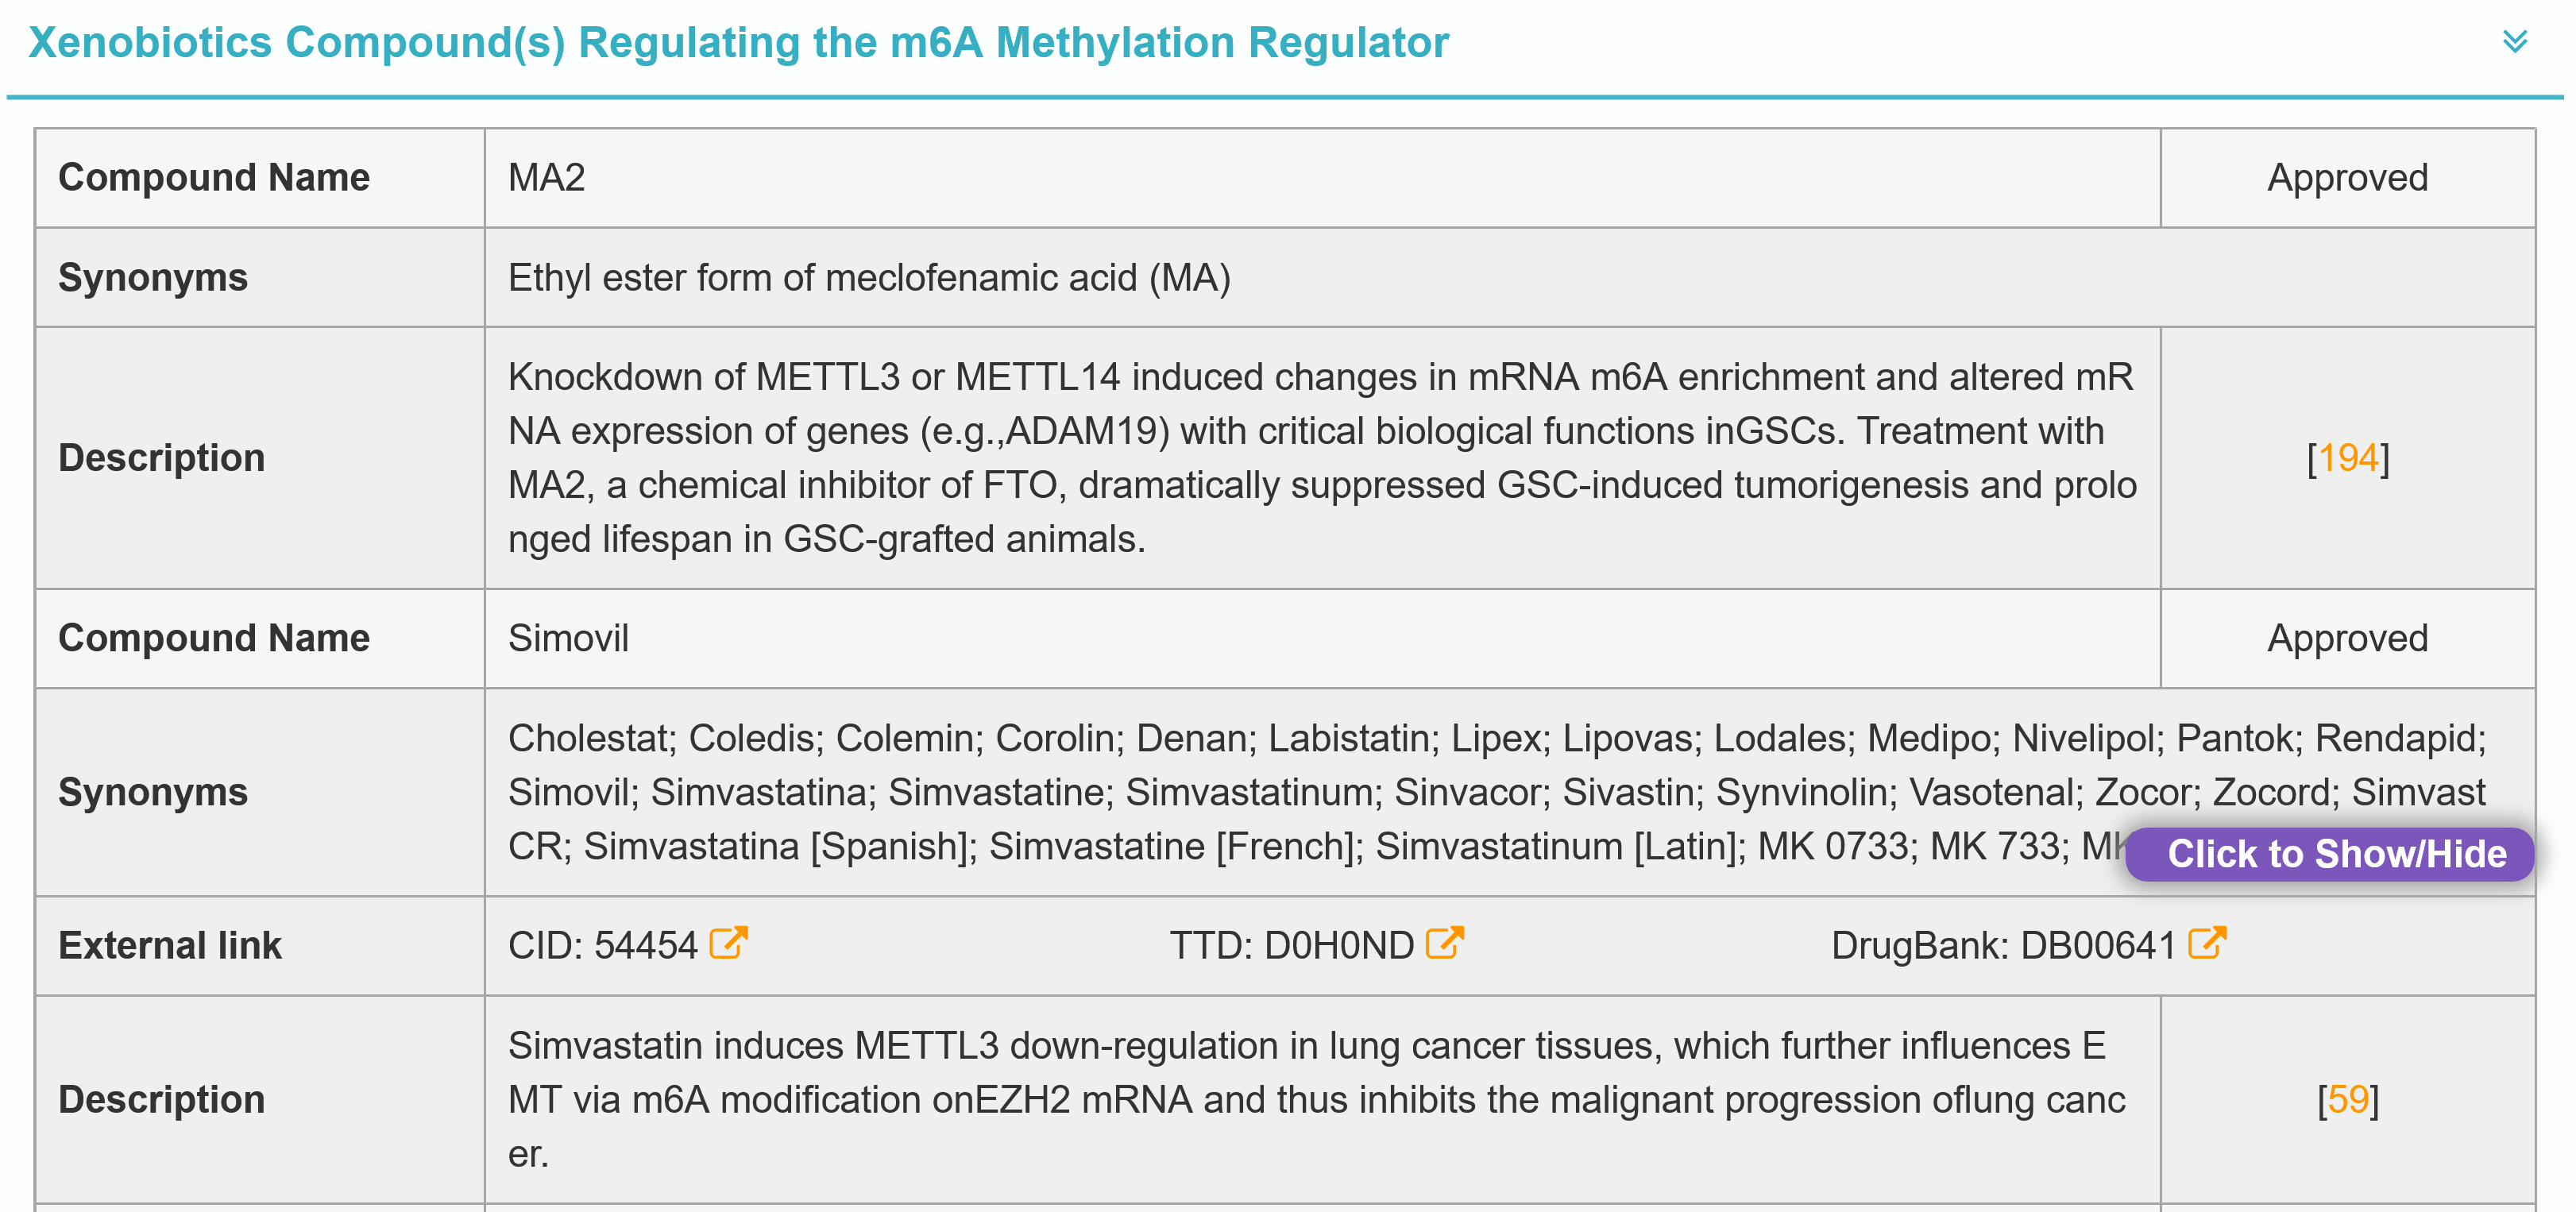Open the DrugBank DB00641 external link icon

(x=2207, y=943)
